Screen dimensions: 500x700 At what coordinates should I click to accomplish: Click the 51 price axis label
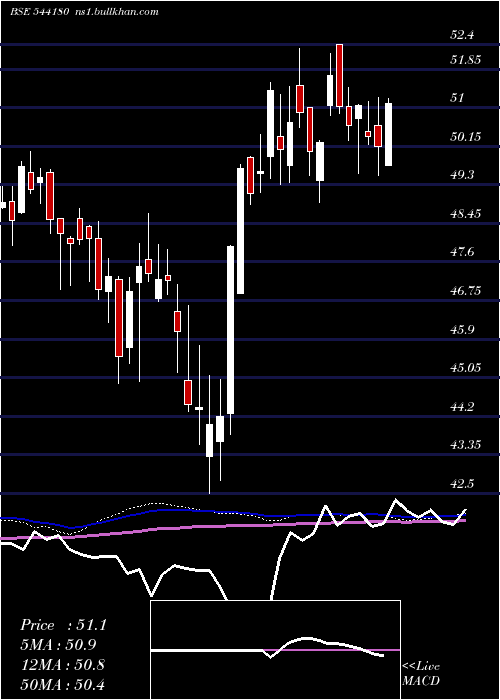pos(457,98)
